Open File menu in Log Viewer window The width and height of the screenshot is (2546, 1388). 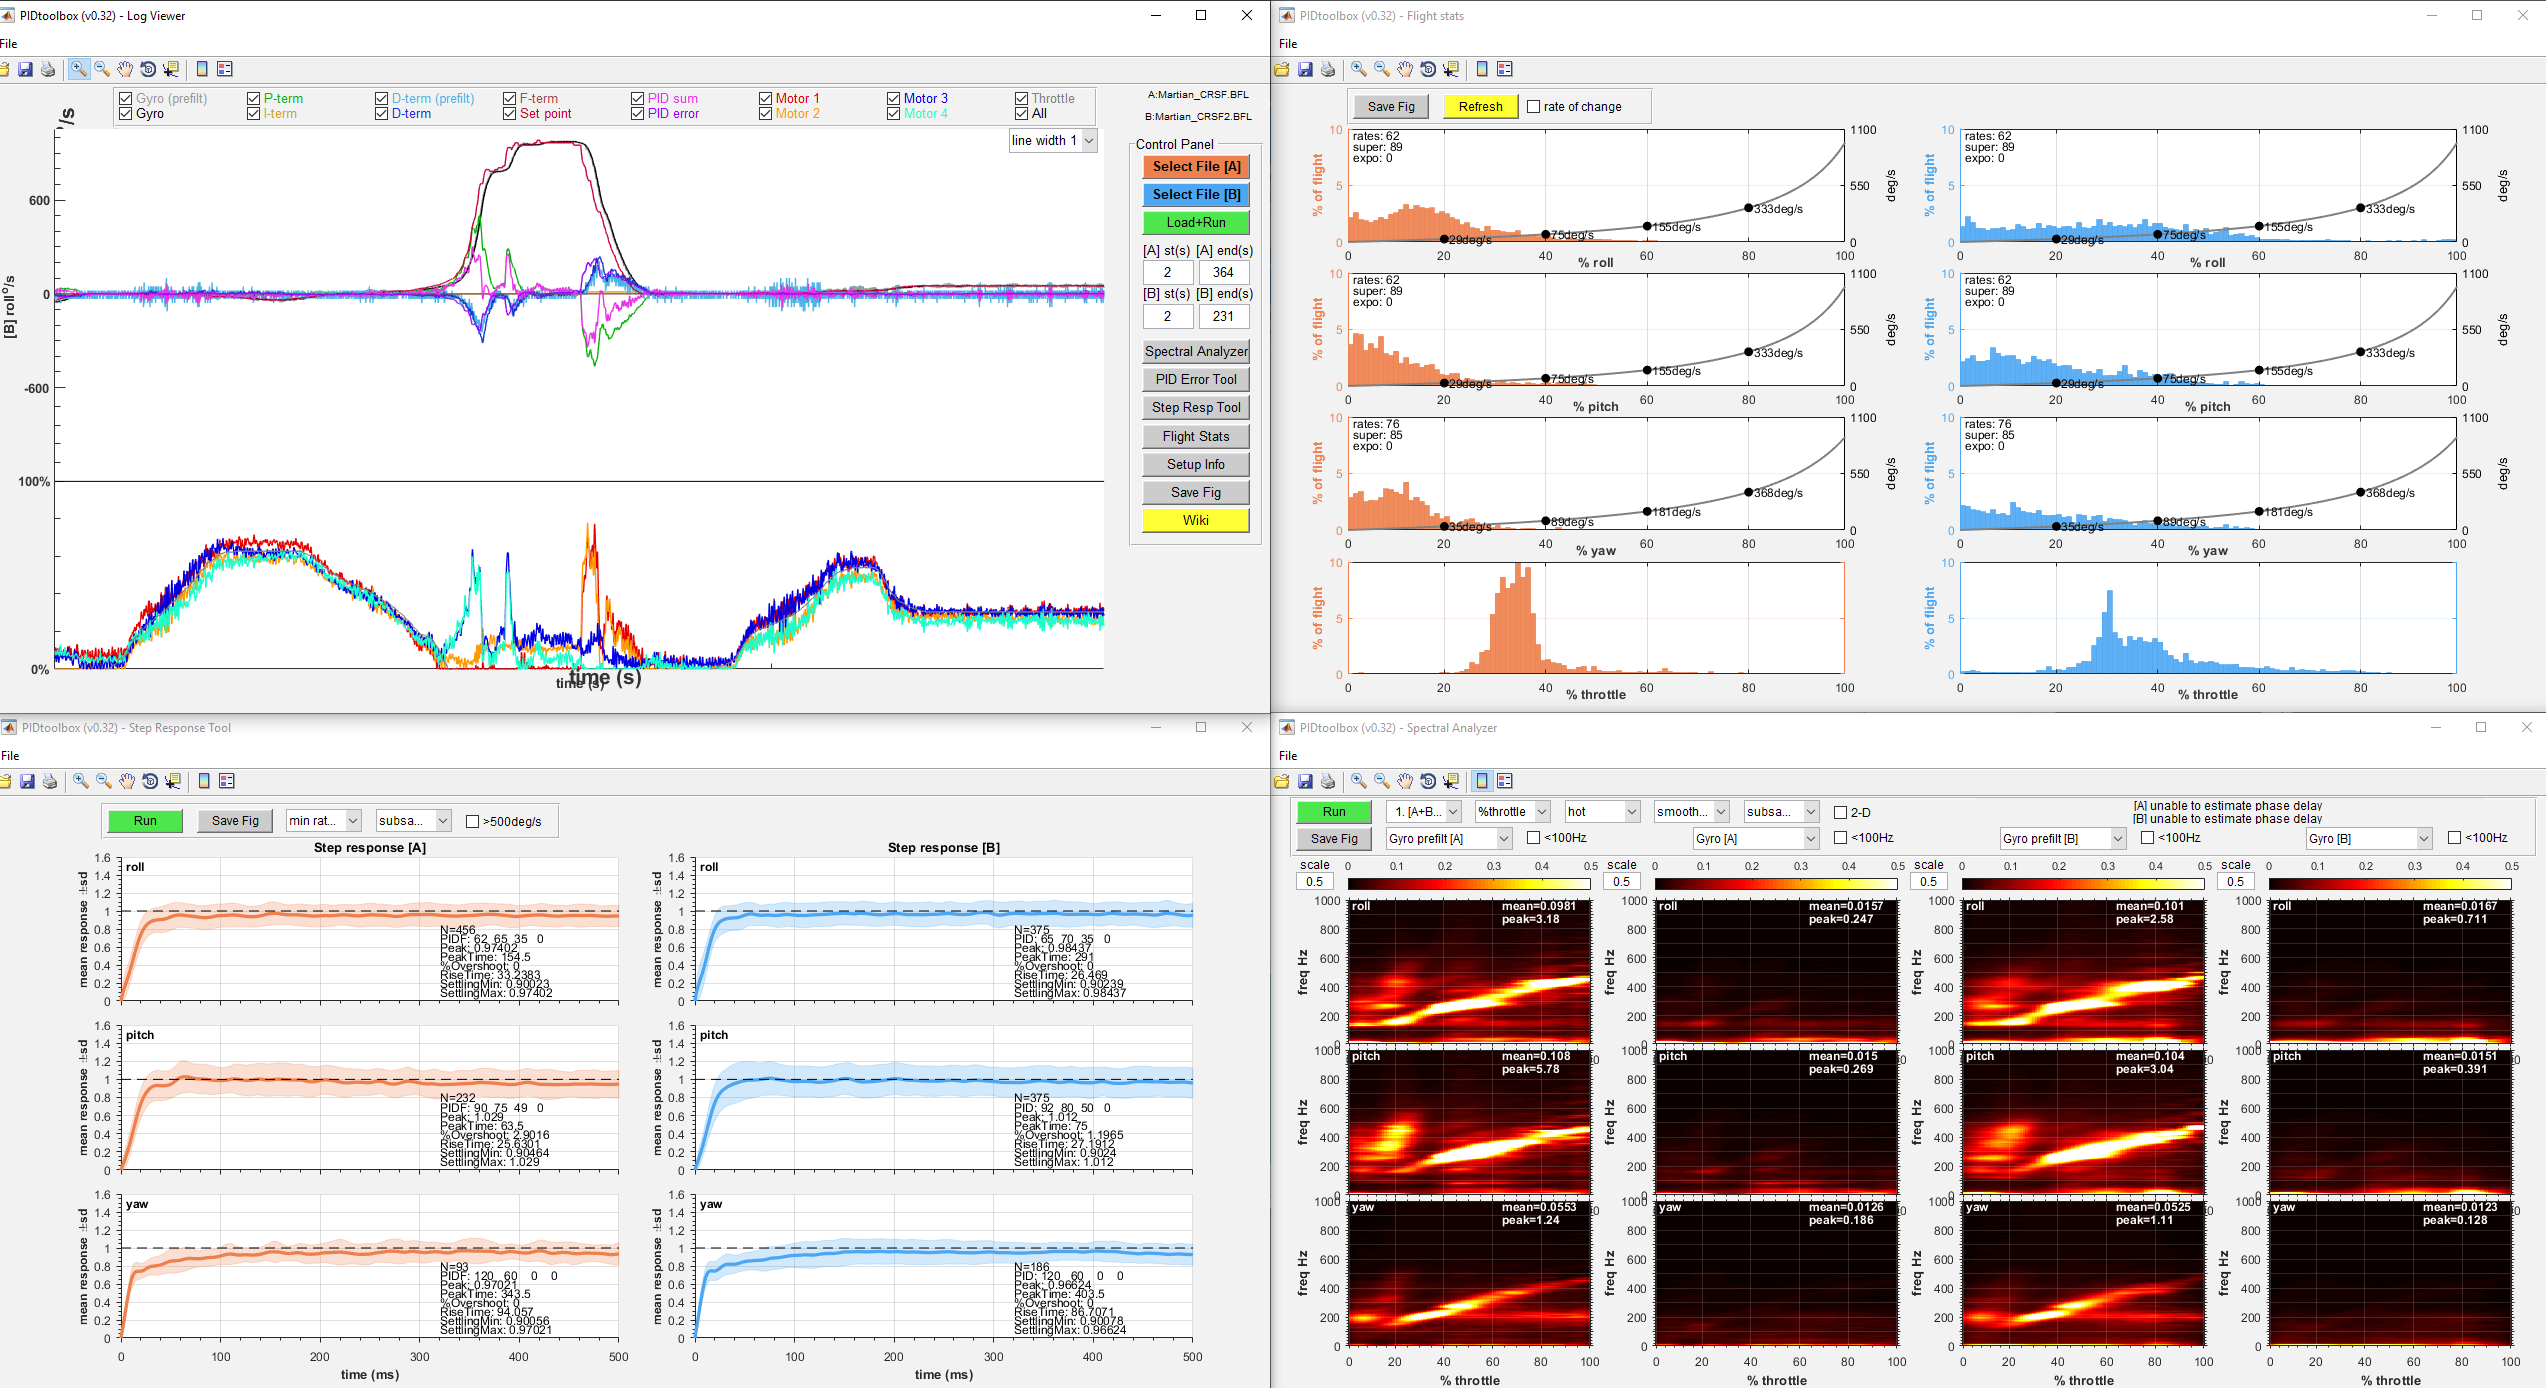[x=9, y=43]
